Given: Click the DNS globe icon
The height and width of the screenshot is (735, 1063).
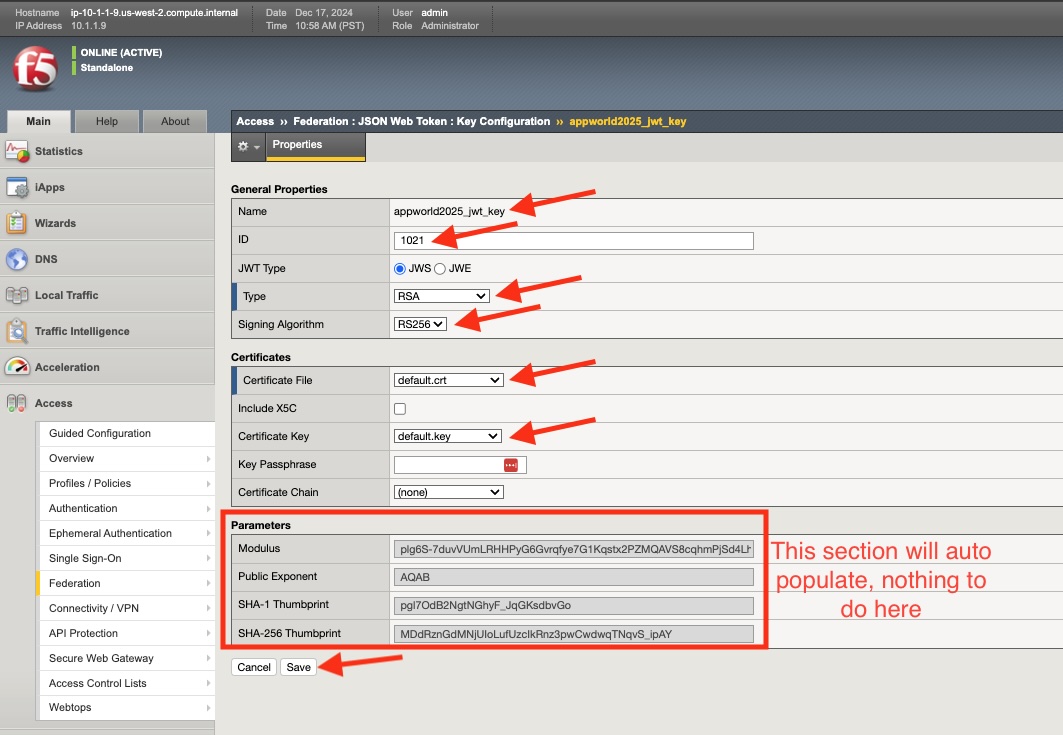Looking at the screenshot, I should 17,259.
